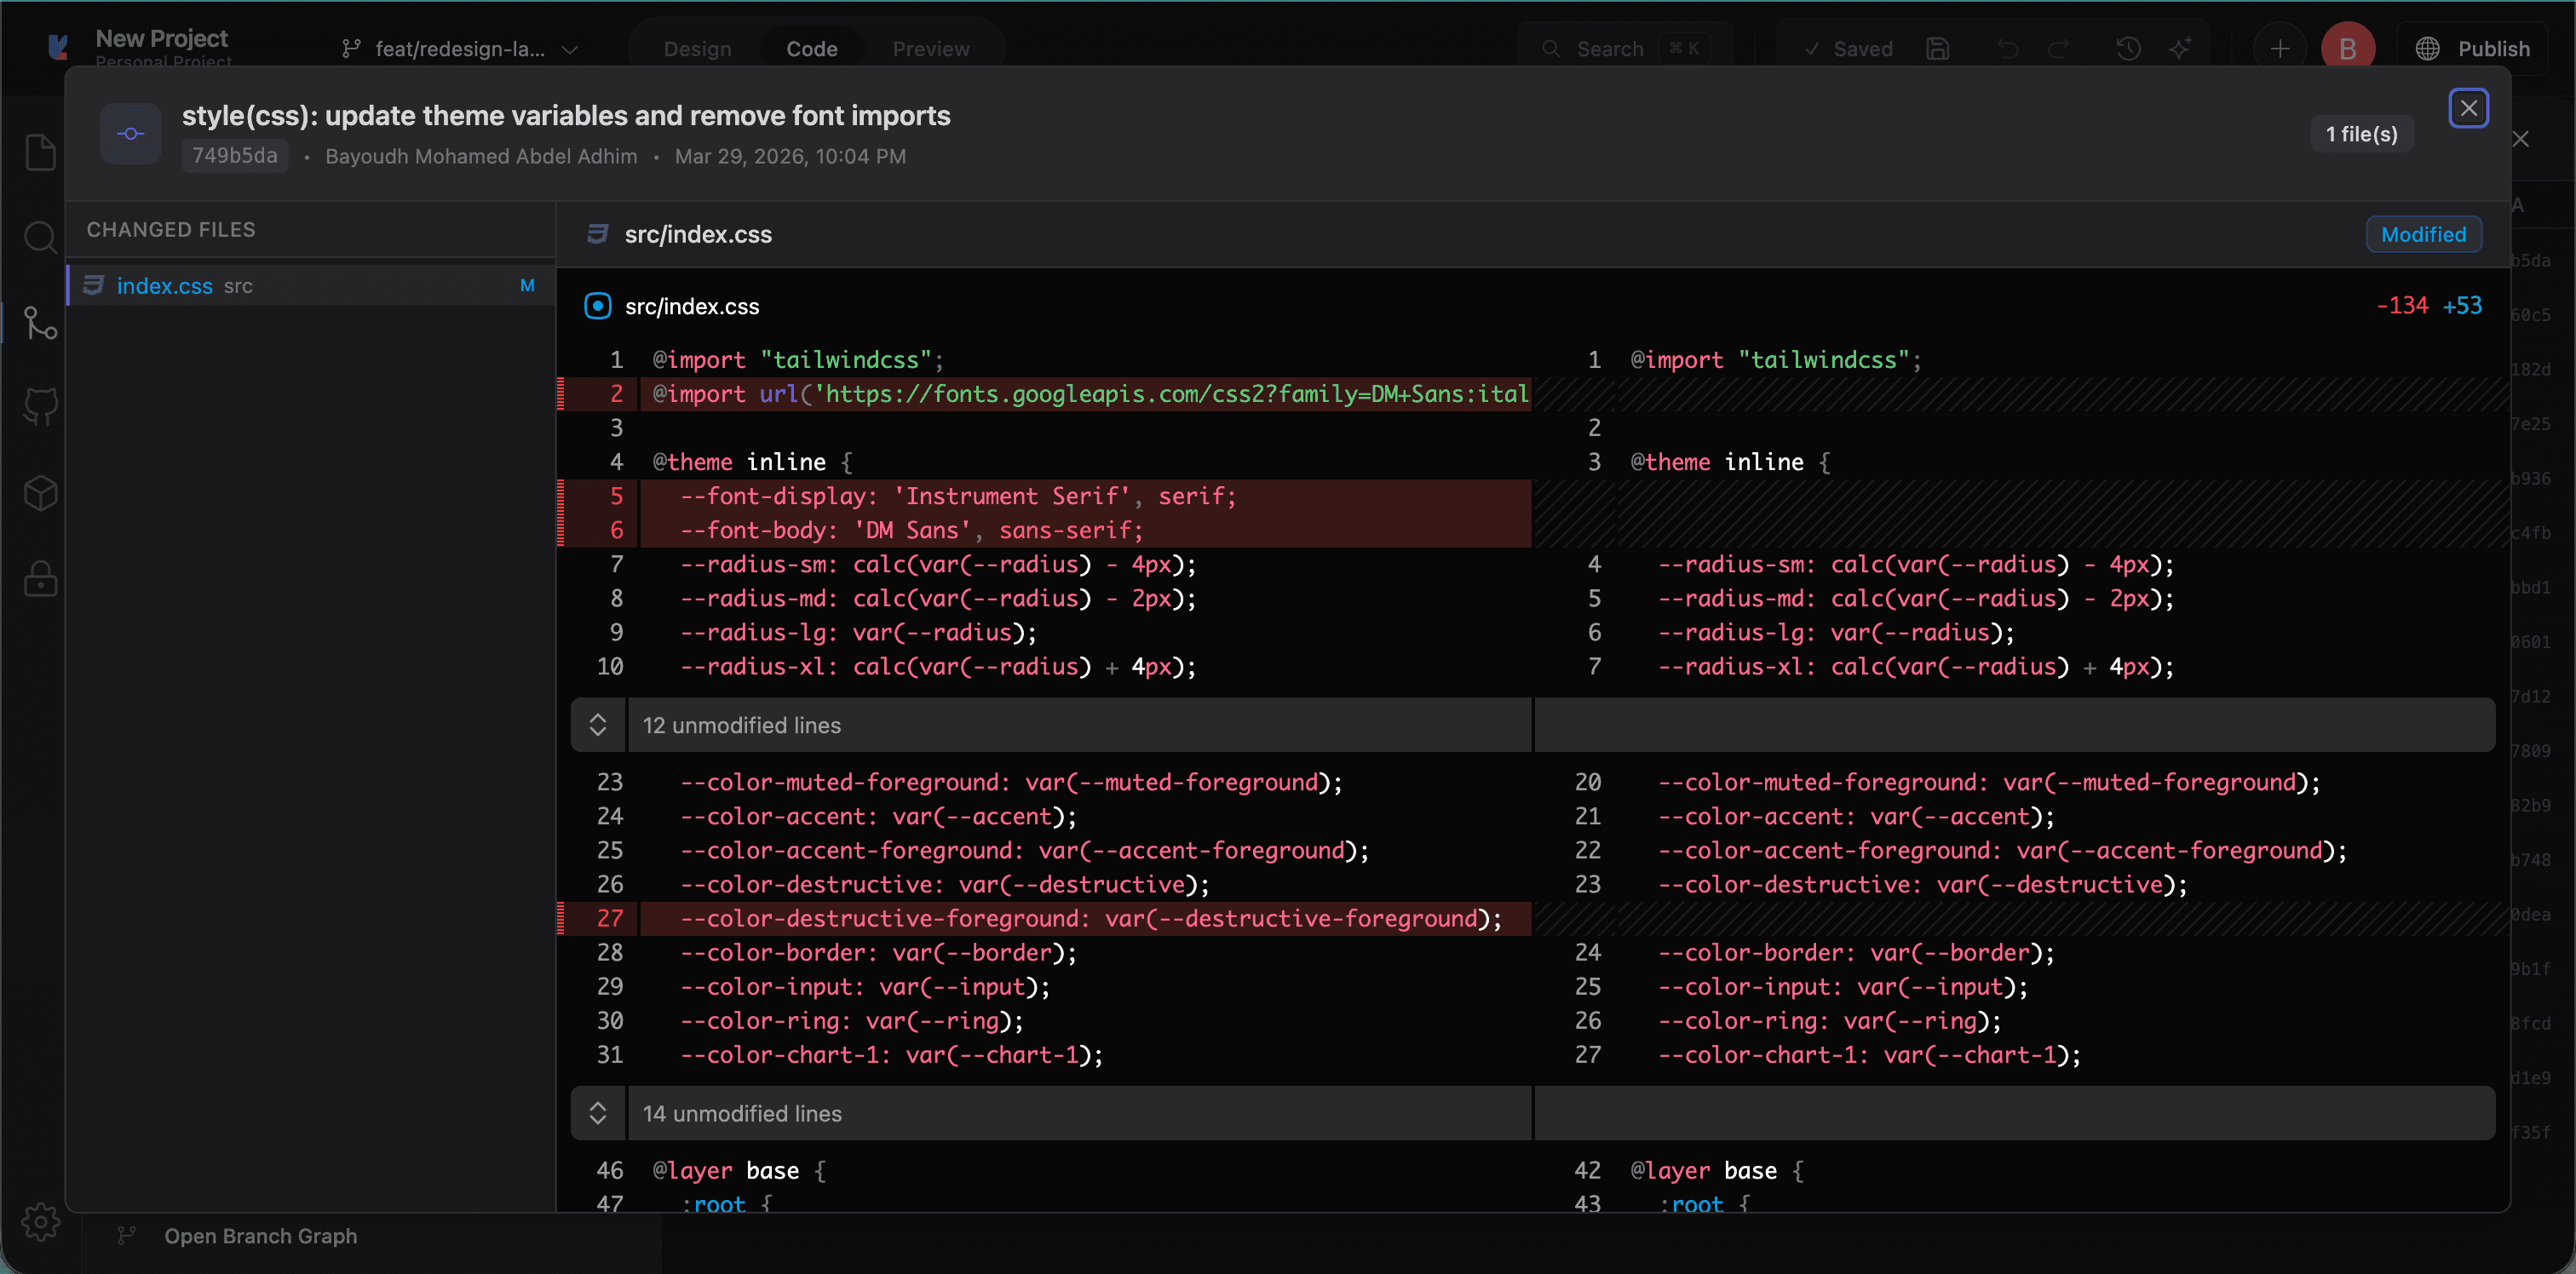Open the lock secrets sidebar icon
Screen dimensions: 2576x1274
click(x=40, y=579)
